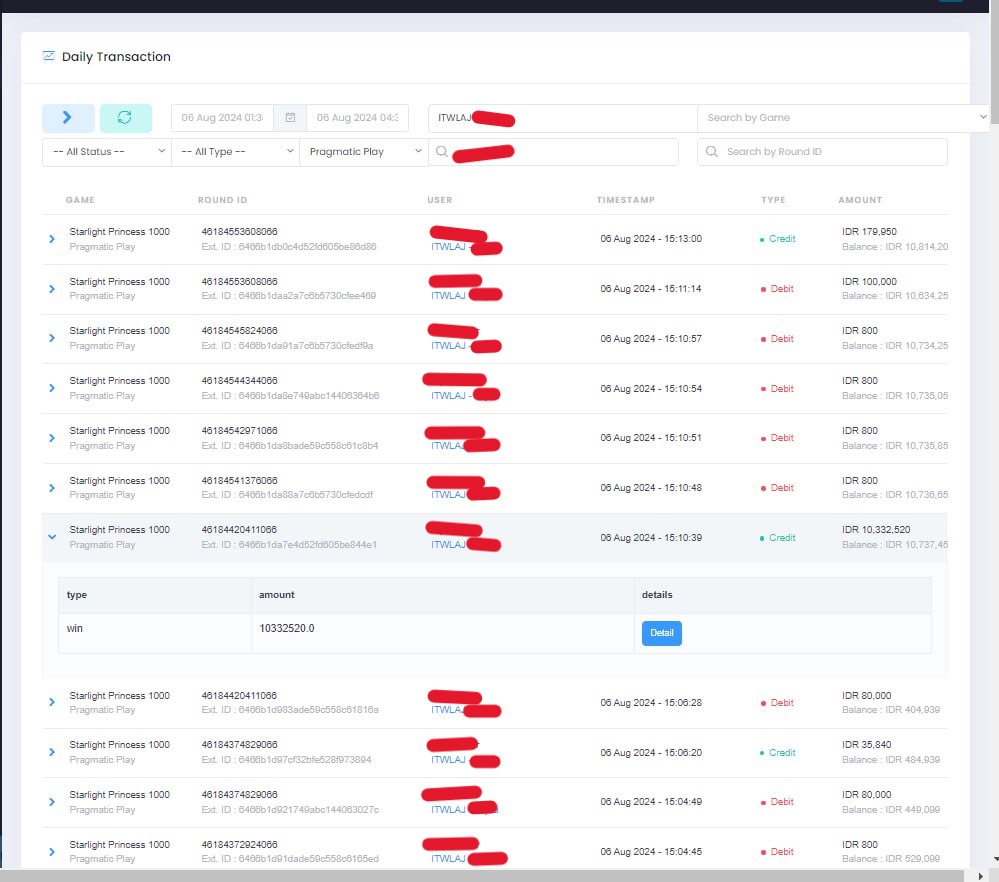This screenshot has height=882, width=999.
Task: Click the end date field 06 Aug 2024 04:3
Action: [357, 118]
